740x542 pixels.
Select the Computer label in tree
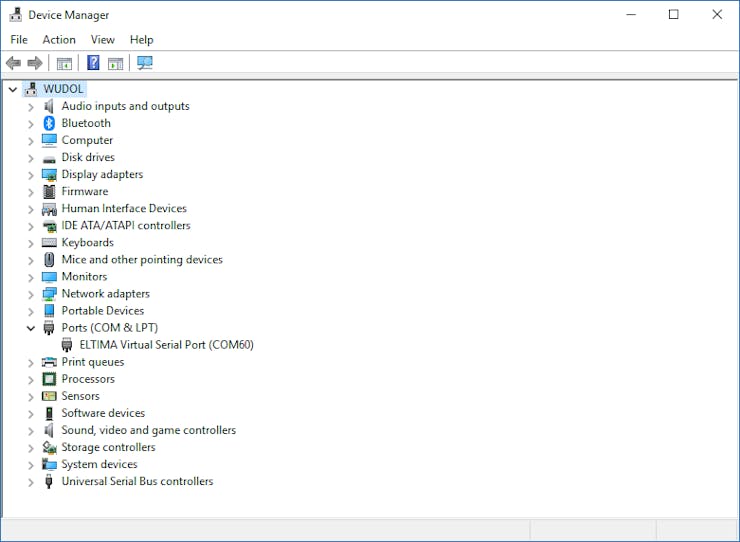tap(87, 140)
